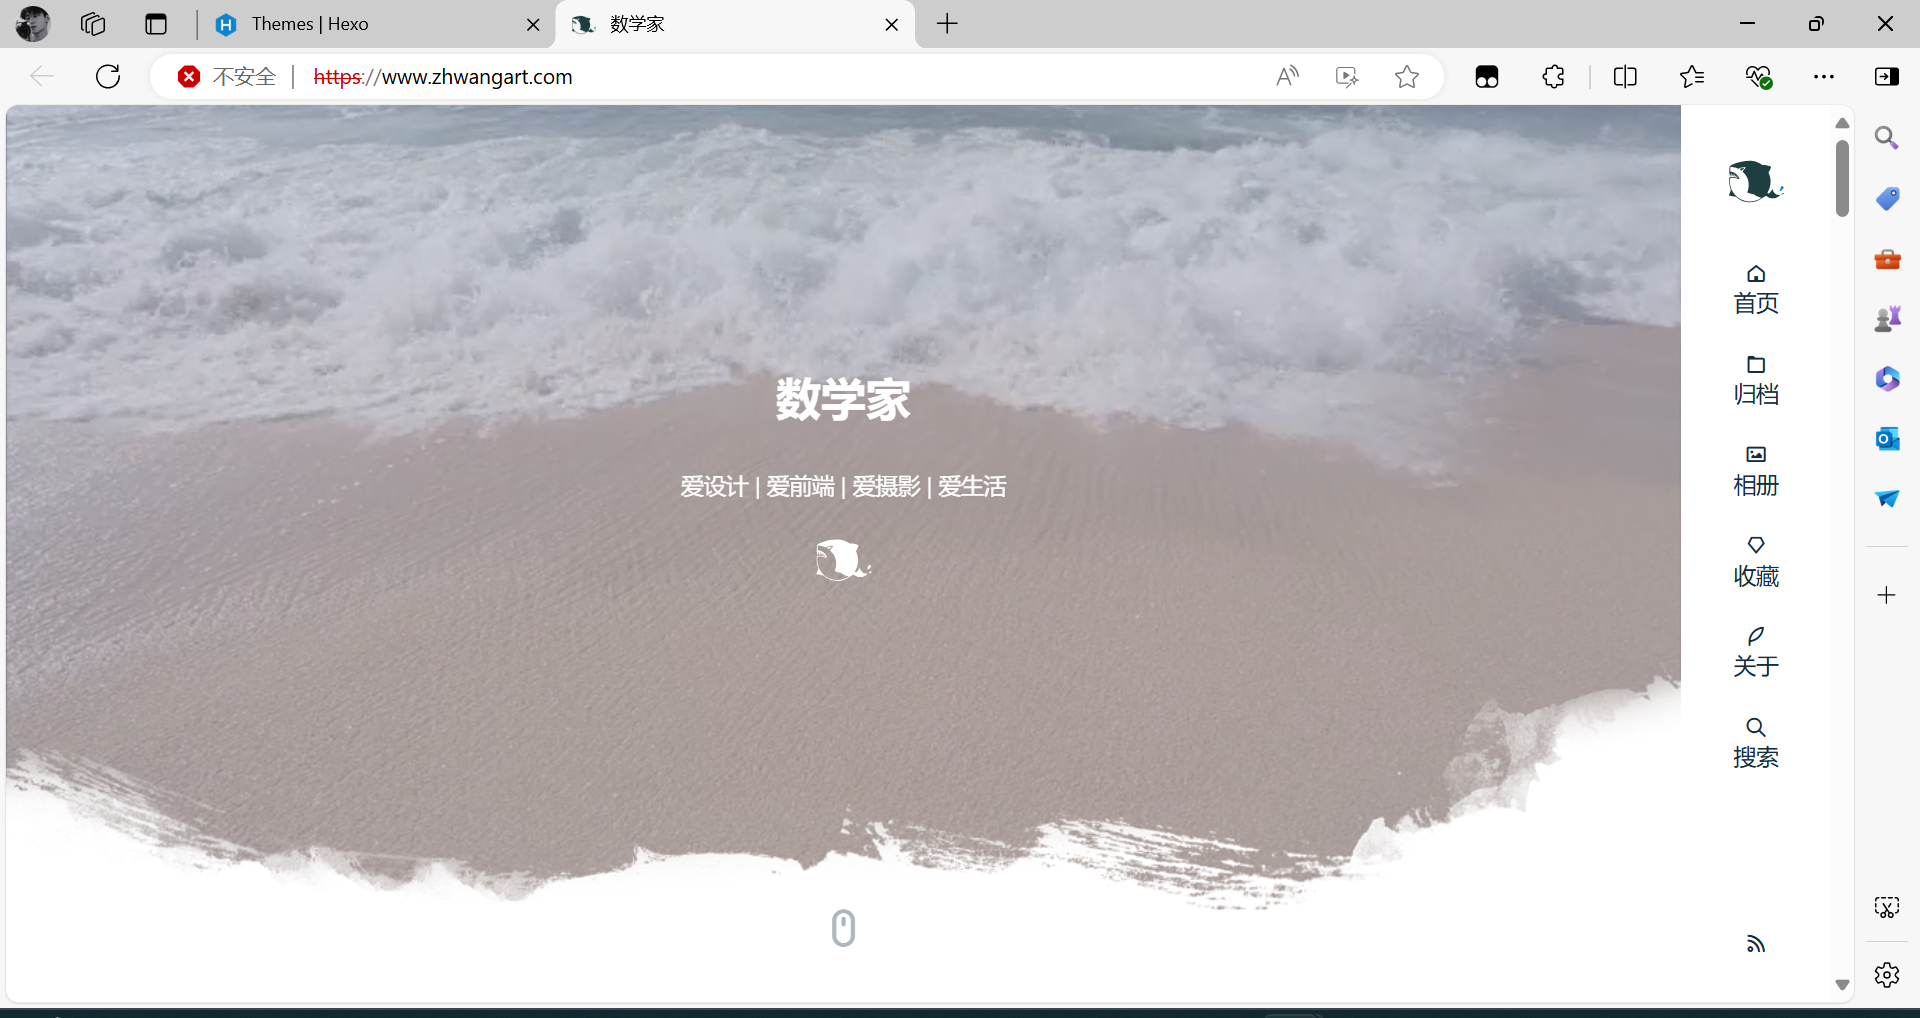The height and width of the screenshot is (1018, 1920).
Task: Open the Settings and more menu
Action: point(1824,77)
